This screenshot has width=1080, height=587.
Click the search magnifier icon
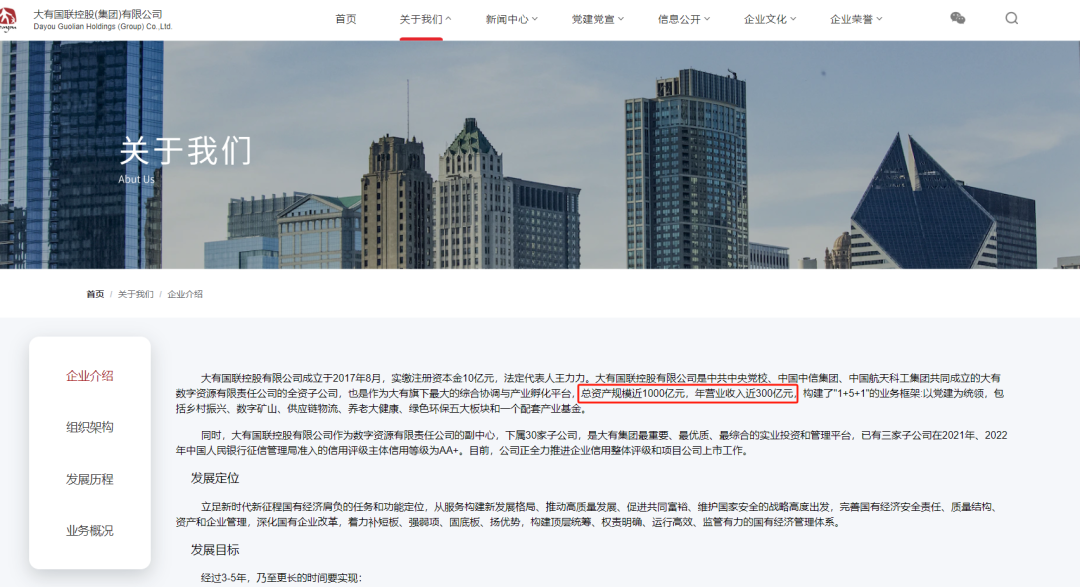coord(1011,19)
